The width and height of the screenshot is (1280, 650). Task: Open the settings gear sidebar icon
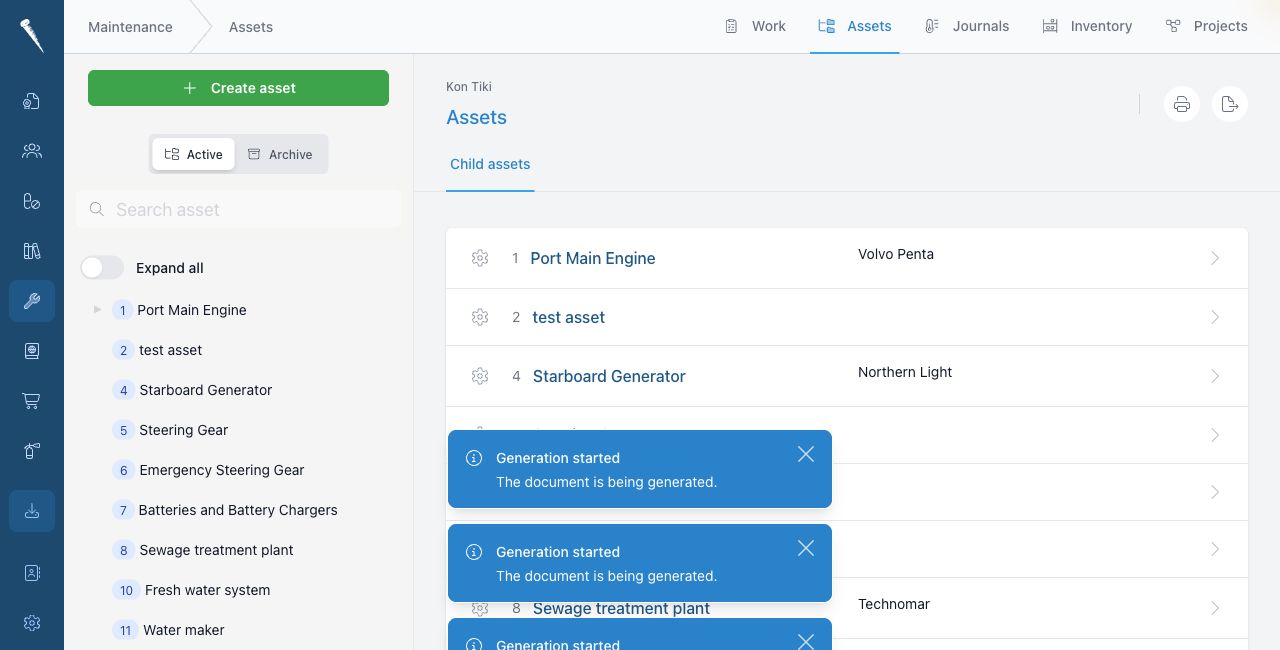32,623
